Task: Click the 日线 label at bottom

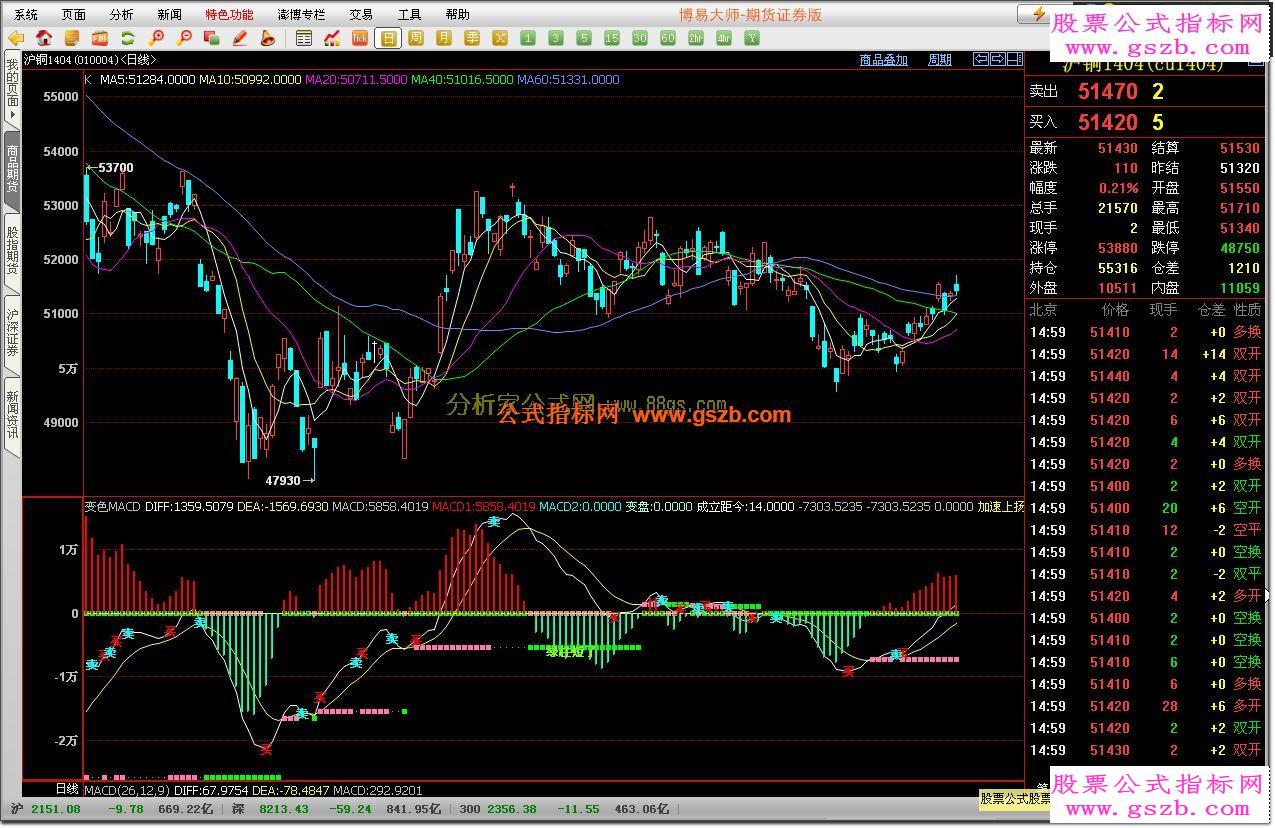Action: 67,789
